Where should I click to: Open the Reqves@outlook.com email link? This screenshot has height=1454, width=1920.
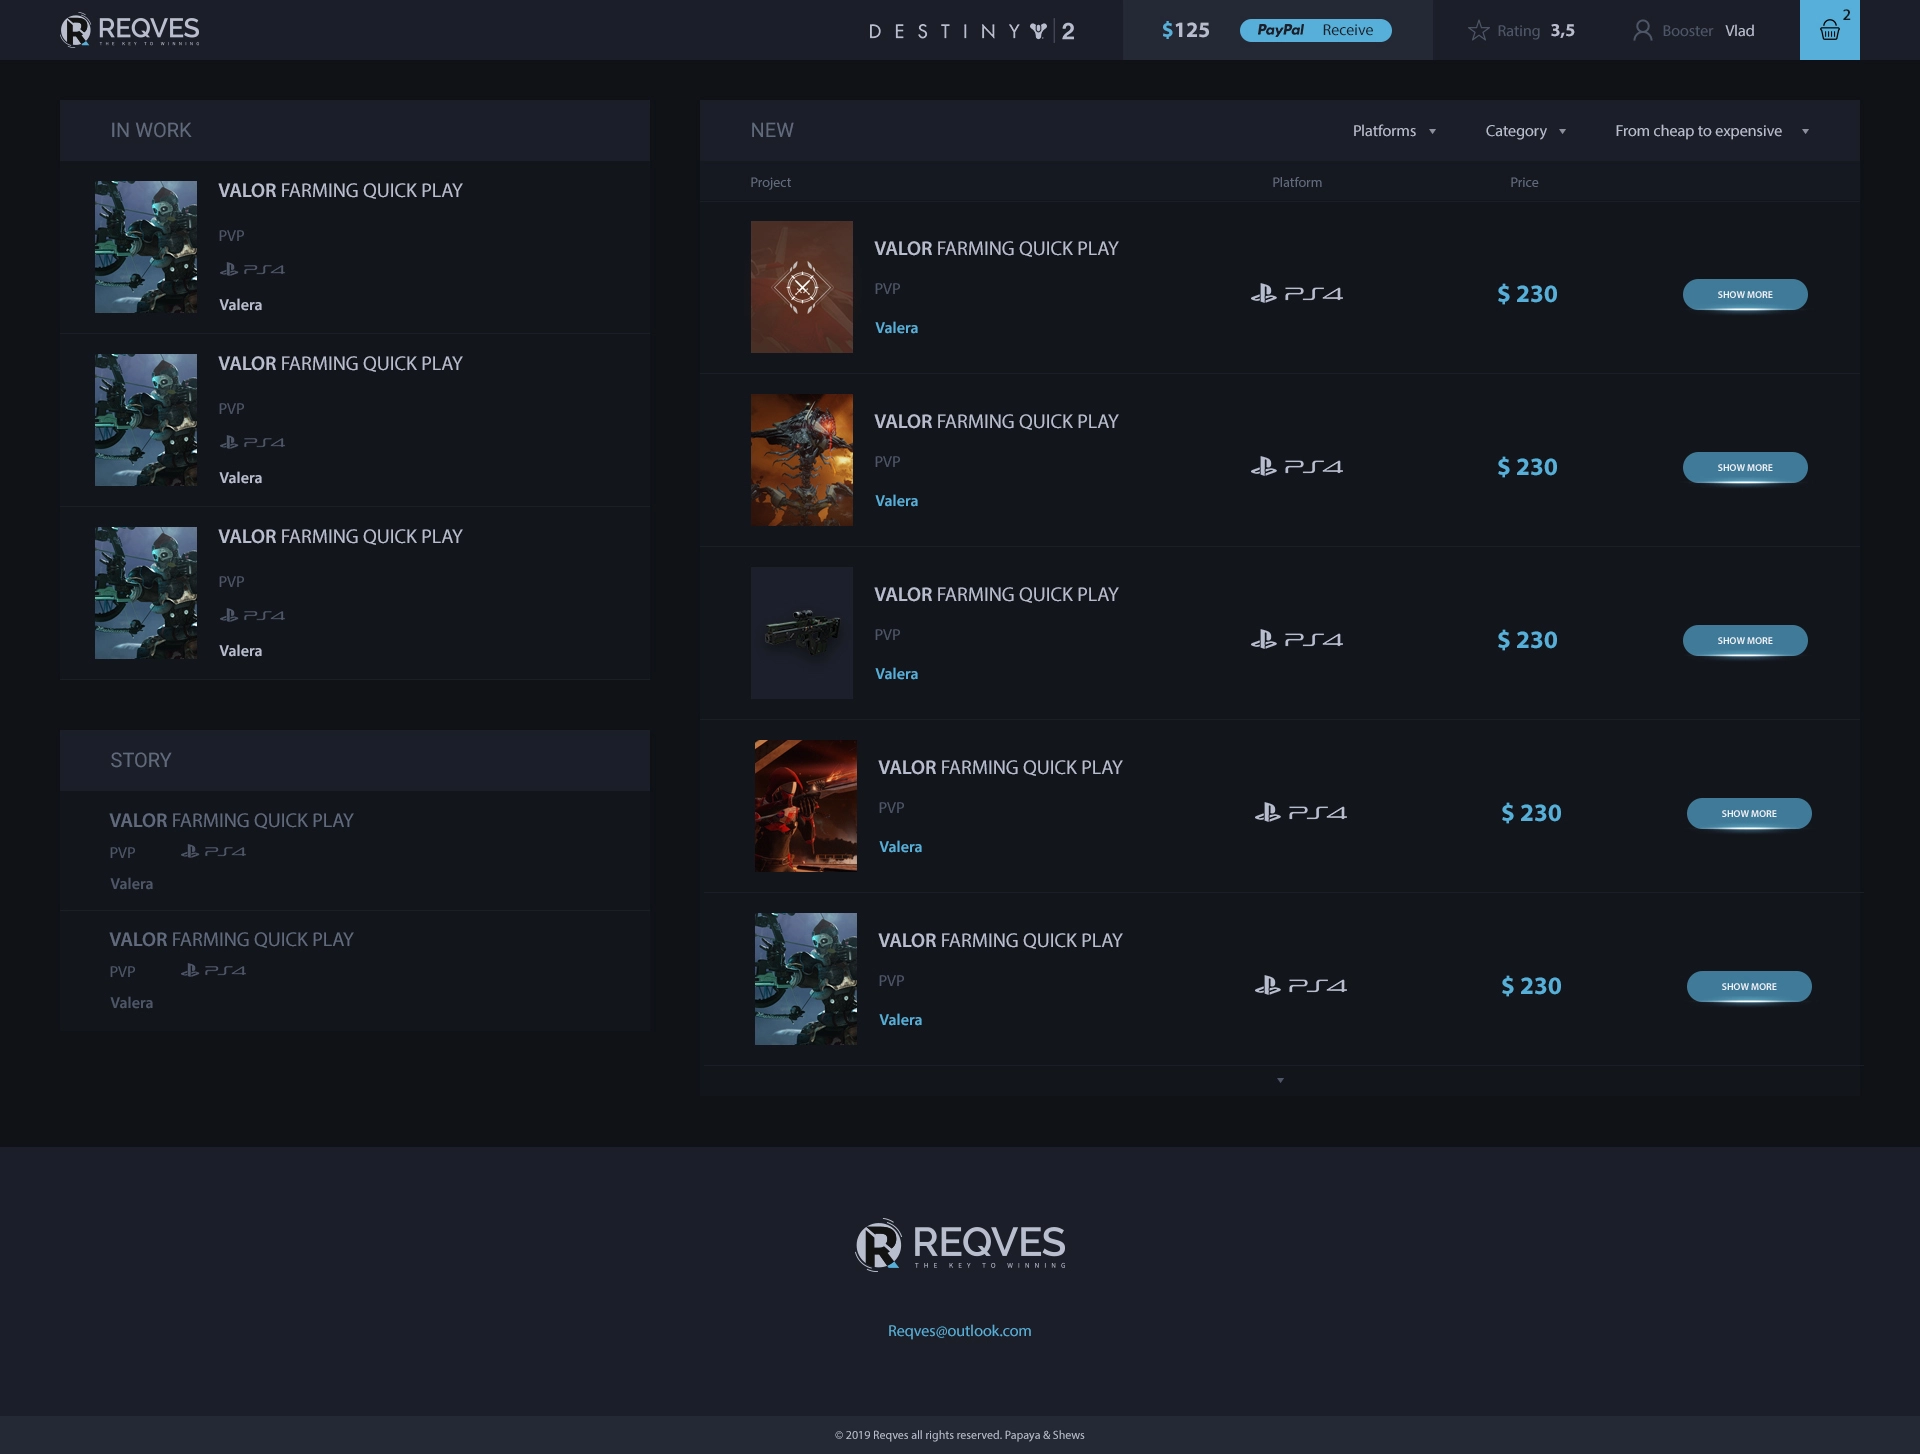[959, 1331]
